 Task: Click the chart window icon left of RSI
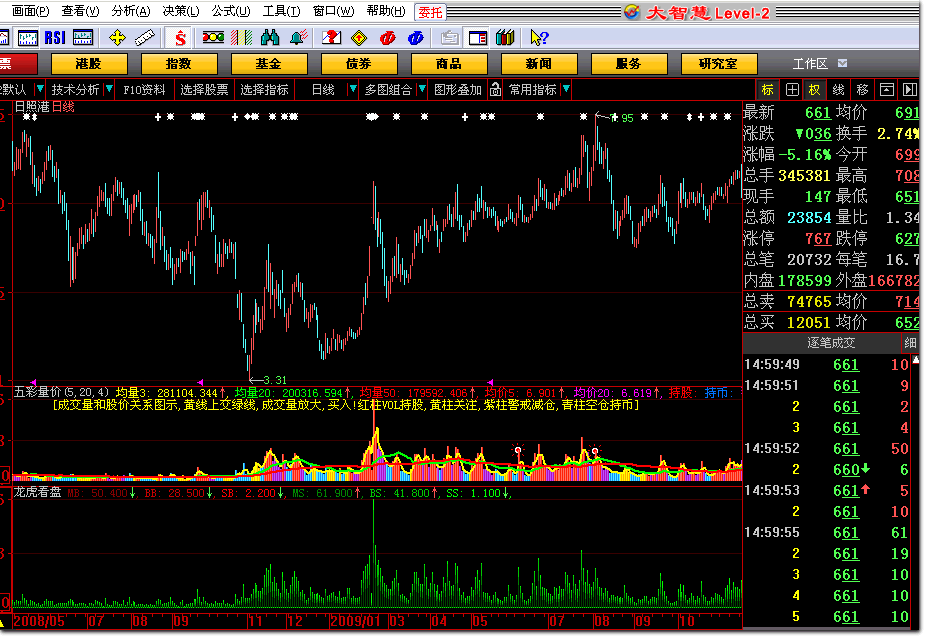[x=28, y=38]
